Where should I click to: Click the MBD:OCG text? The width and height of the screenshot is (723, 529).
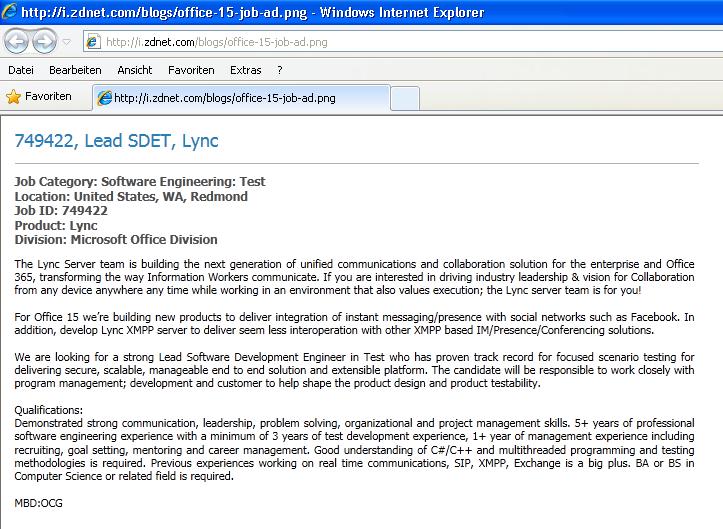coord(38,503)
